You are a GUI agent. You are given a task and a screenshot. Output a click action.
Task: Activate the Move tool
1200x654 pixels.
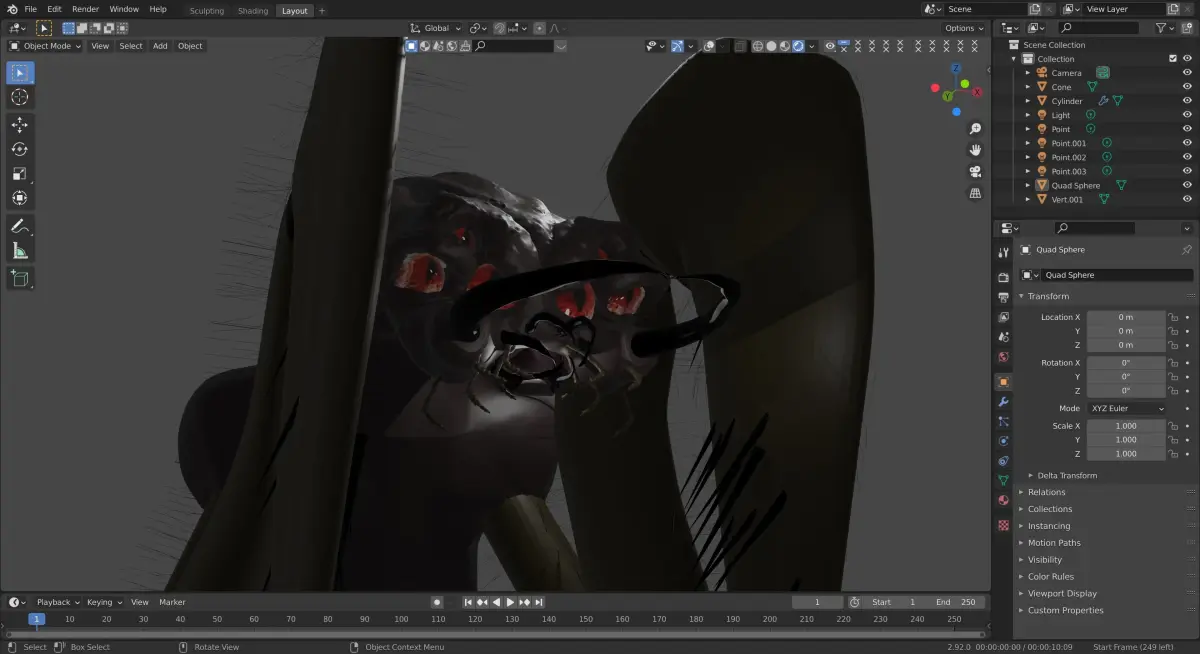click(x=20, y=125)
